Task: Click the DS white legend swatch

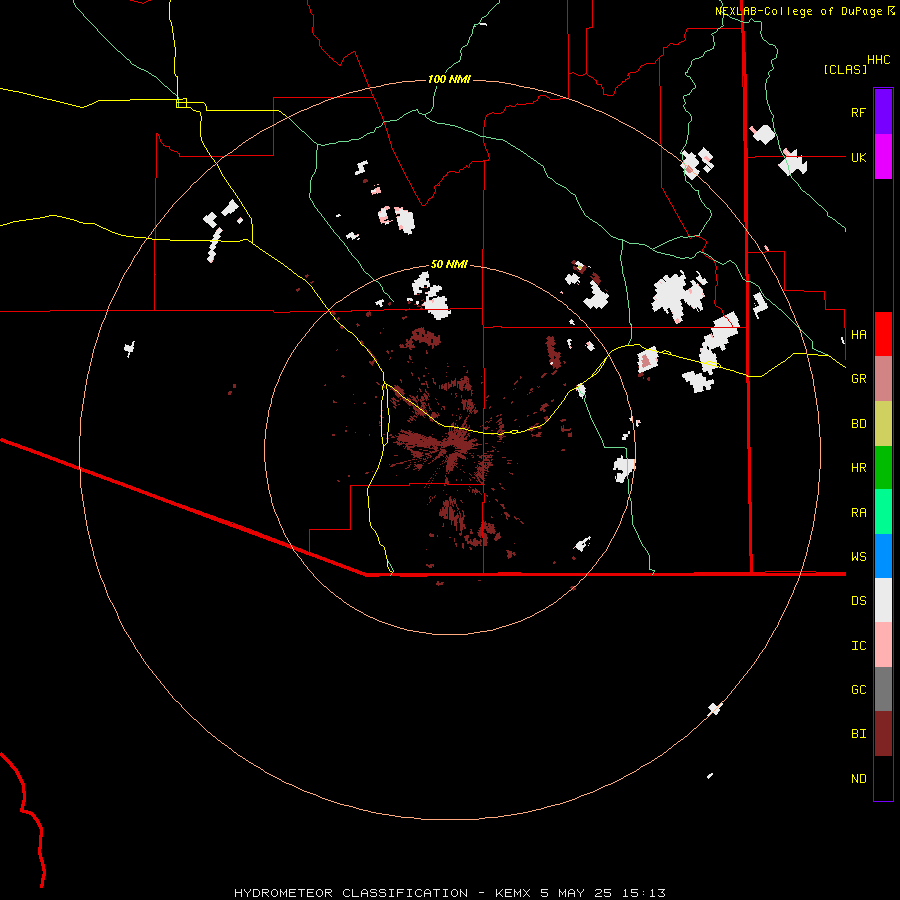Action: [883, 600]
